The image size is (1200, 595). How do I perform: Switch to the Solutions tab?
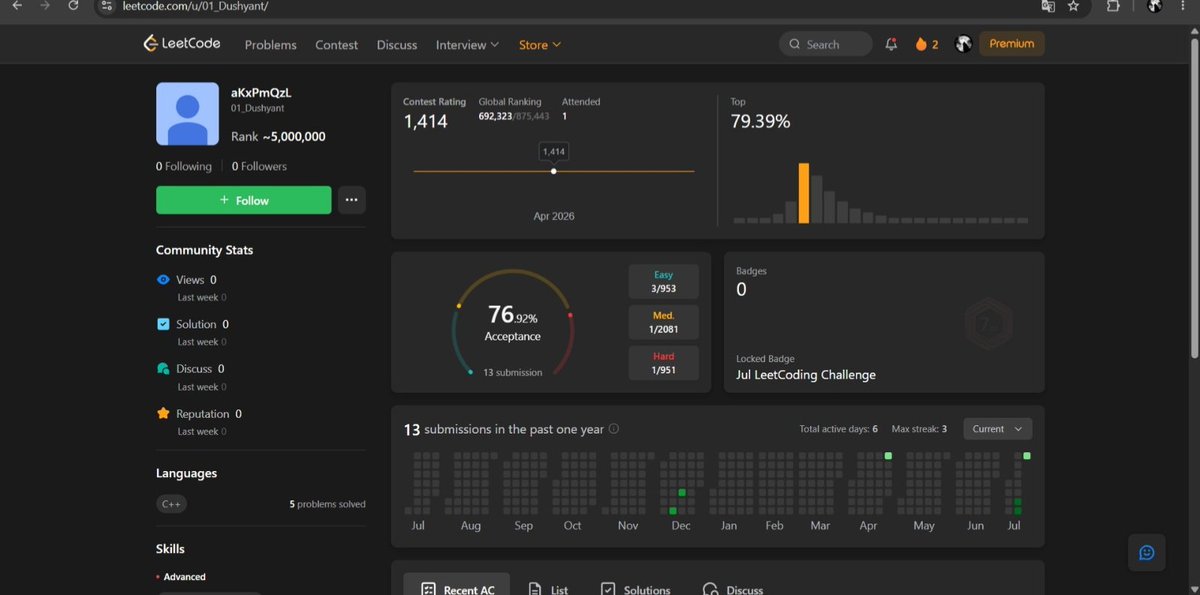point(635,589)
